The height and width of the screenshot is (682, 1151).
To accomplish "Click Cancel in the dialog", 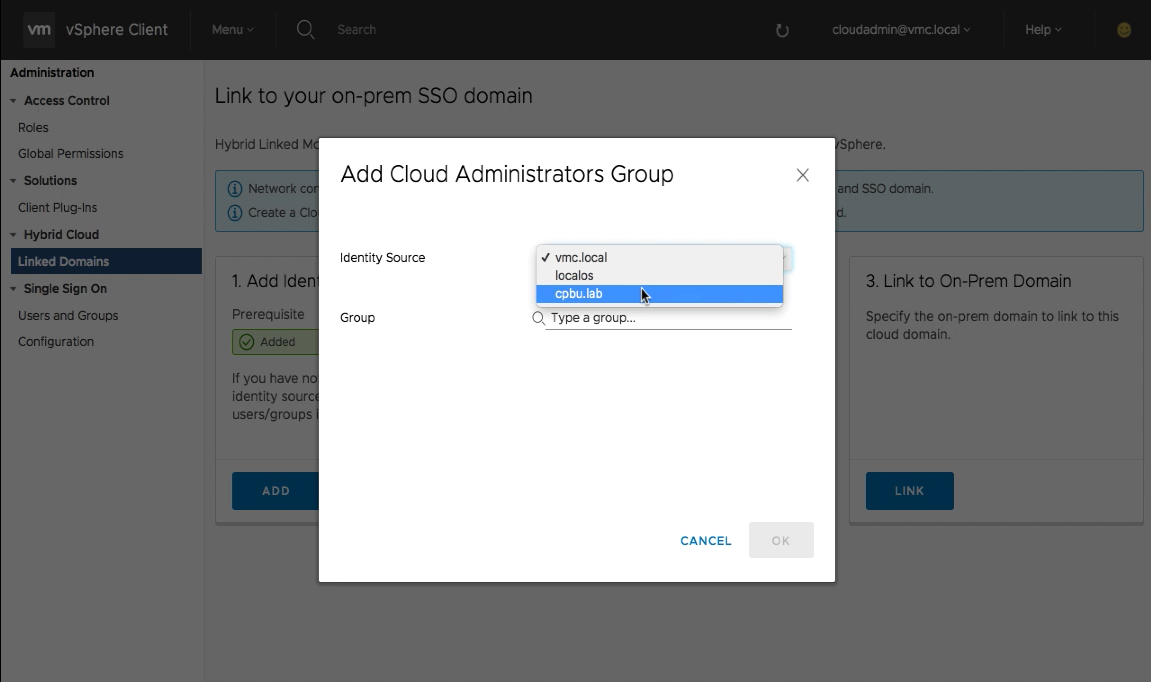I will [706, 541].
